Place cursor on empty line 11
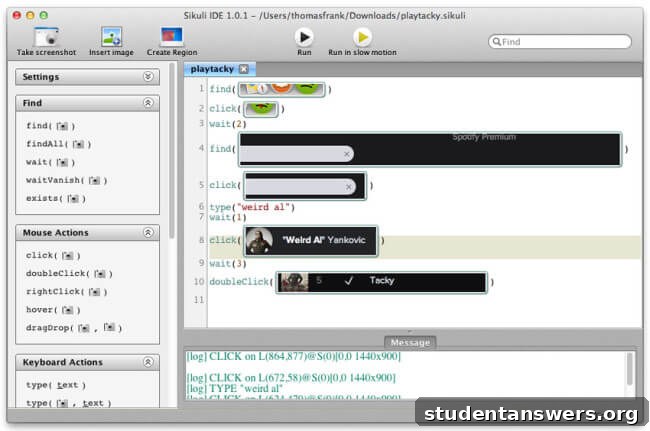650x431 pixels. coord(424,300)
